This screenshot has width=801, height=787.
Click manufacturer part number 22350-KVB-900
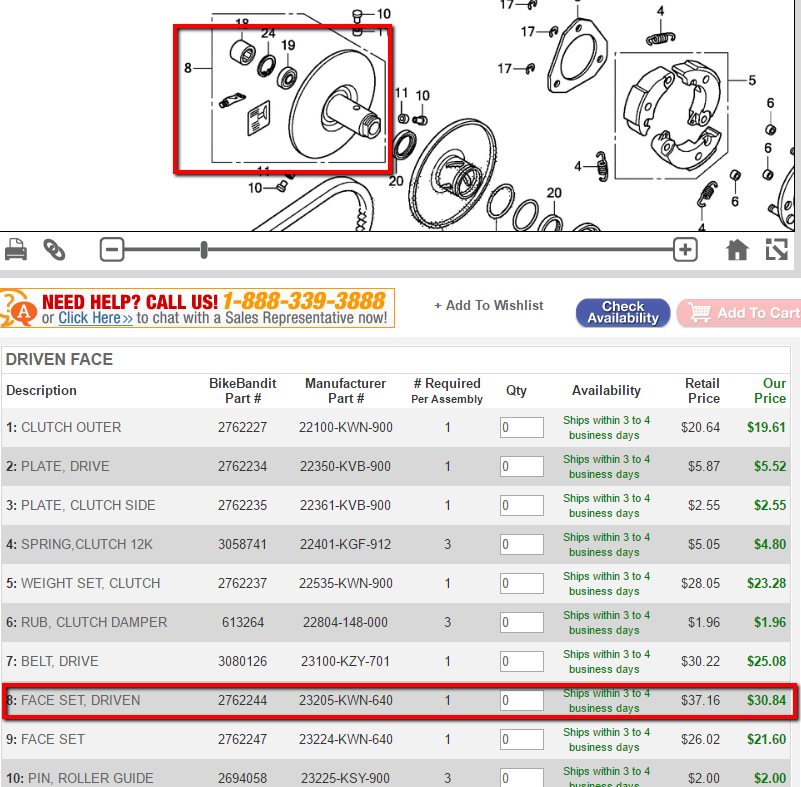(x=345, y=466)
